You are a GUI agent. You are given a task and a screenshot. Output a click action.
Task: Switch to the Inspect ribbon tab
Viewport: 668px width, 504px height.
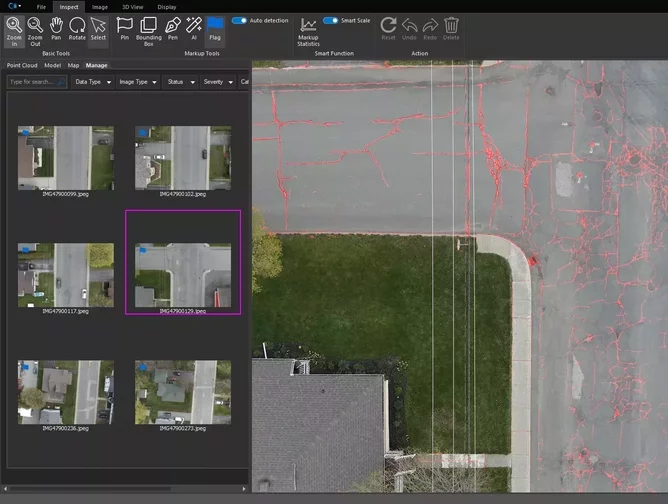tap(69, 7)
